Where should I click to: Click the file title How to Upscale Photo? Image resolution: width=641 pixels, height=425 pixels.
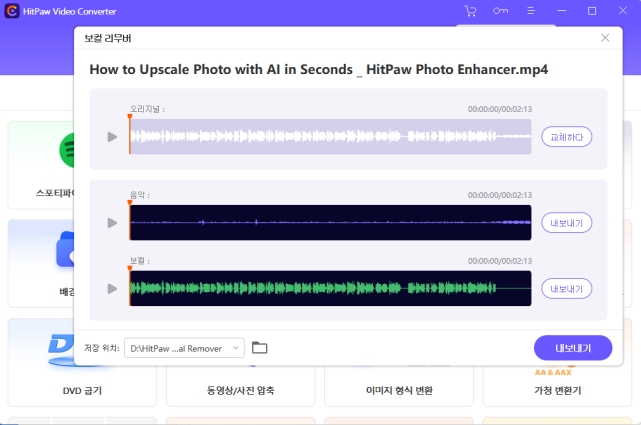pyautogui.click(x=318, y=69)
